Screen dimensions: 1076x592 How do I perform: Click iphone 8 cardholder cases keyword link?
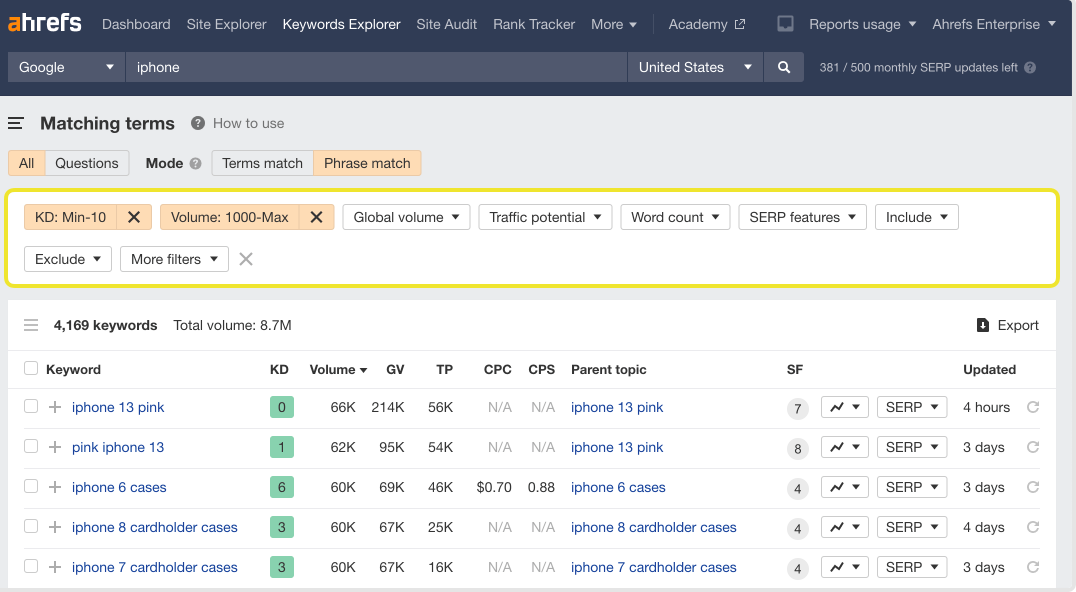(x=154, y=527)
